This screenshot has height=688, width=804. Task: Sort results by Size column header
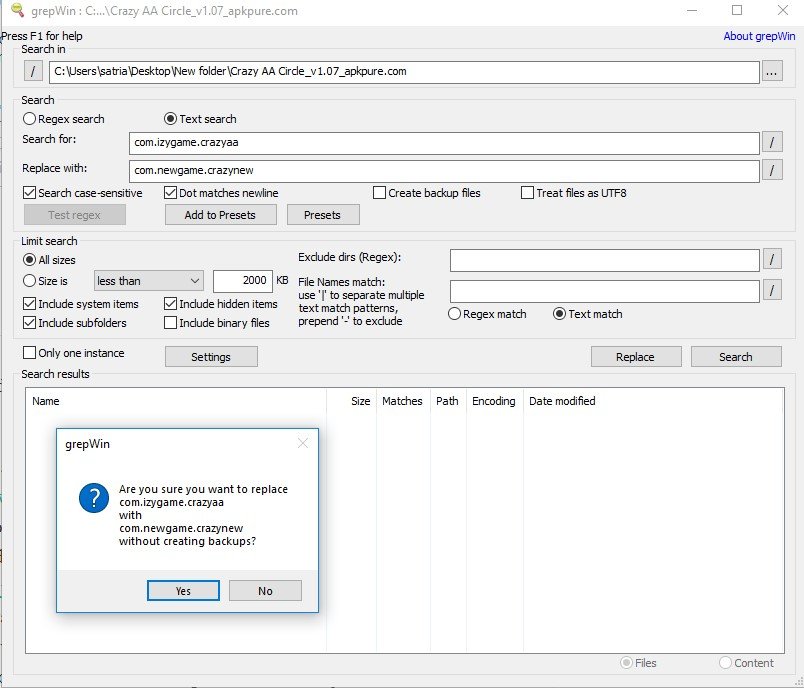[x=351, y=401]
